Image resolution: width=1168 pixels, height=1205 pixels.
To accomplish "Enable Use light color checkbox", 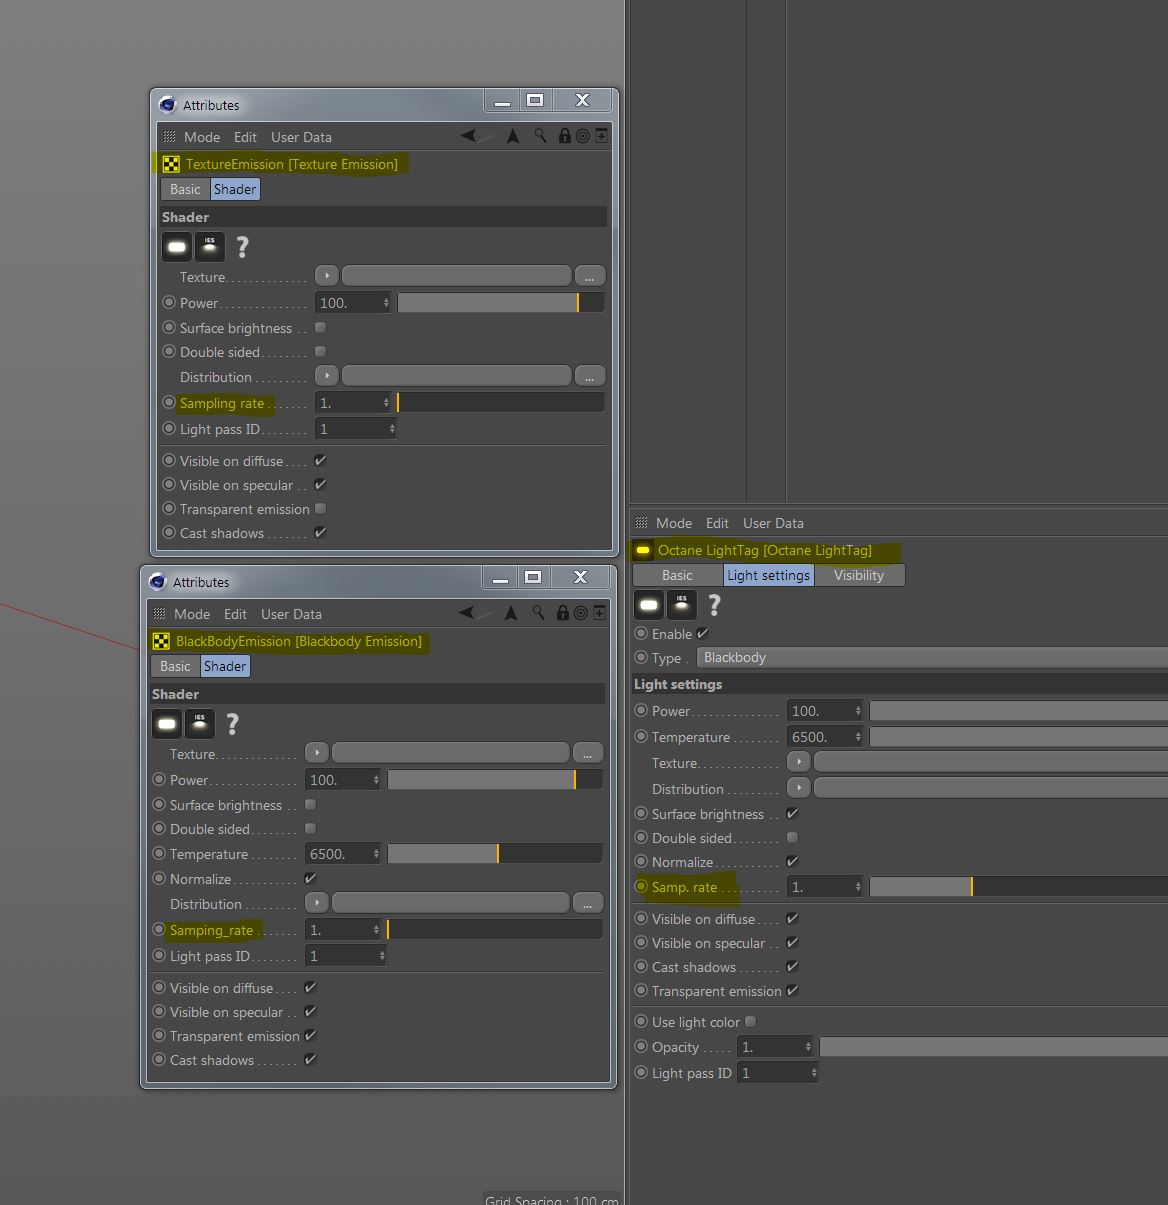I will coord(750,1022).
